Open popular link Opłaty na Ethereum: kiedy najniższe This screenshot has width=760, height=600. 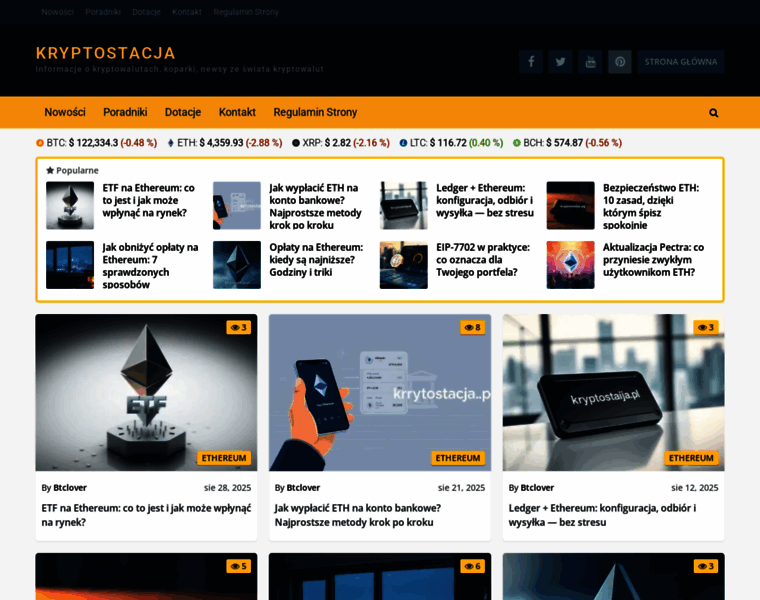tap(316, 260)
